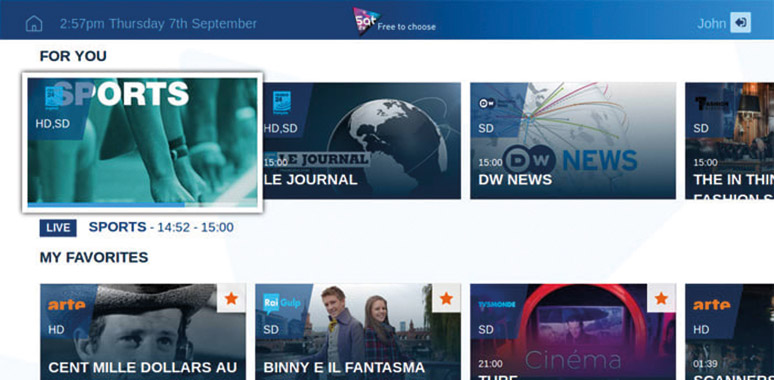Go to the Home icon
The height and width of the screenshot is (380, 774).
pos(34,23)
